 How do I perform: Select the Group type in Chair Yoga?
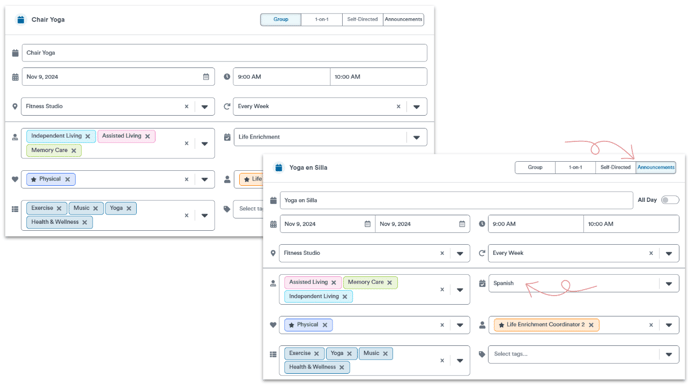pos(281,19)
